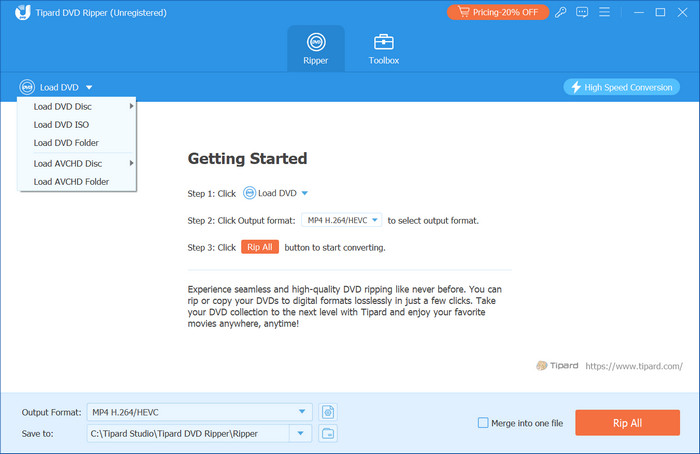This screenshot has width=700, height=454.
Task: Expand the Step 1 Load DVD arrow
Action: pos(304,193)
